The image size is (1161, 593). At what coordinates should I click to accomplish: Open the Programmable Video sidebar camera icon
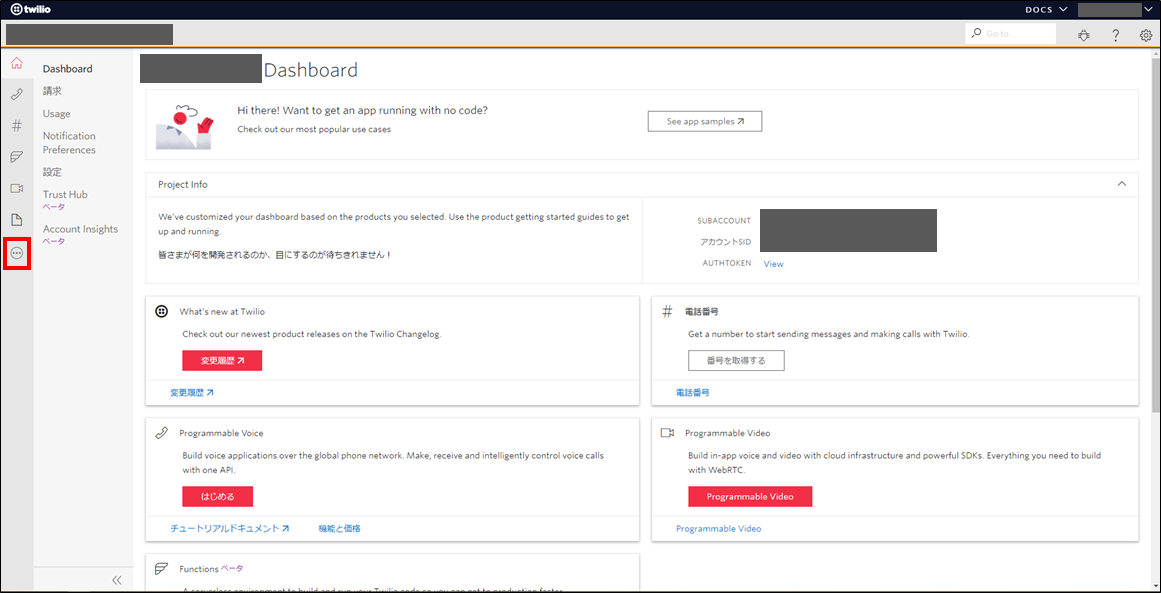pos(16,188)
